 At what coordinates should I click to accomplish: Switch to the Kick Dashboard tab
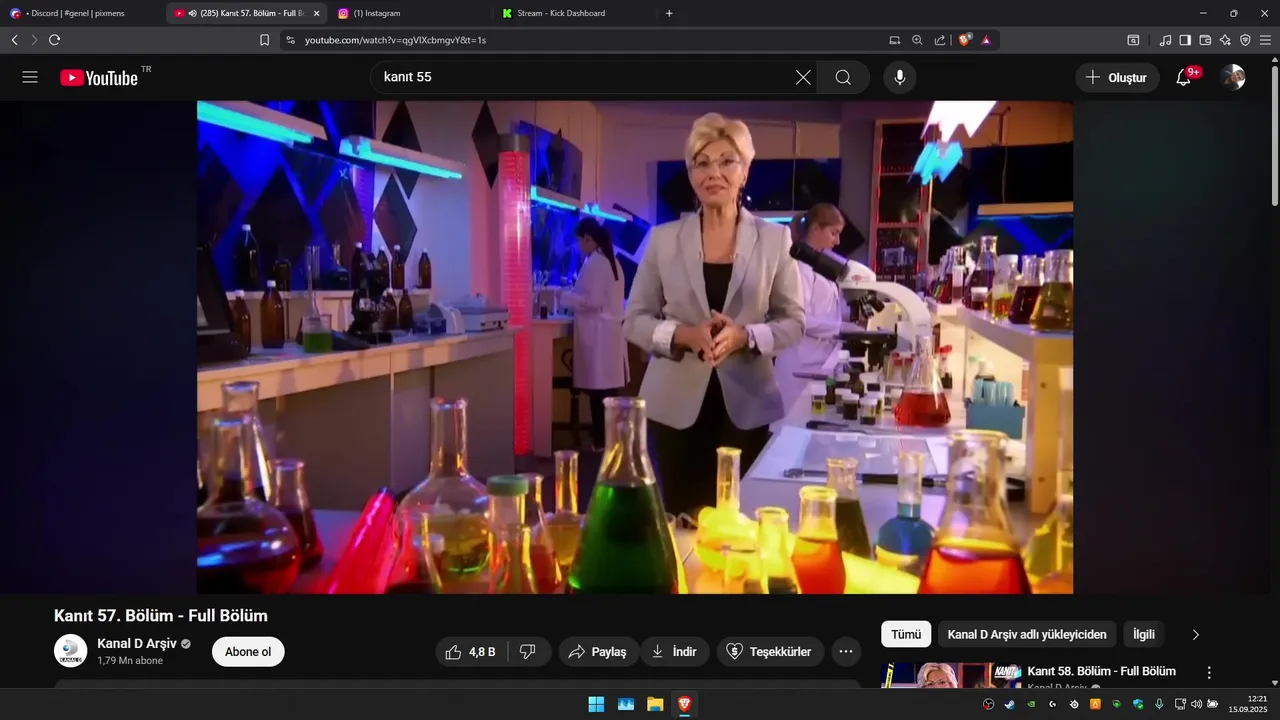[573, 13]
